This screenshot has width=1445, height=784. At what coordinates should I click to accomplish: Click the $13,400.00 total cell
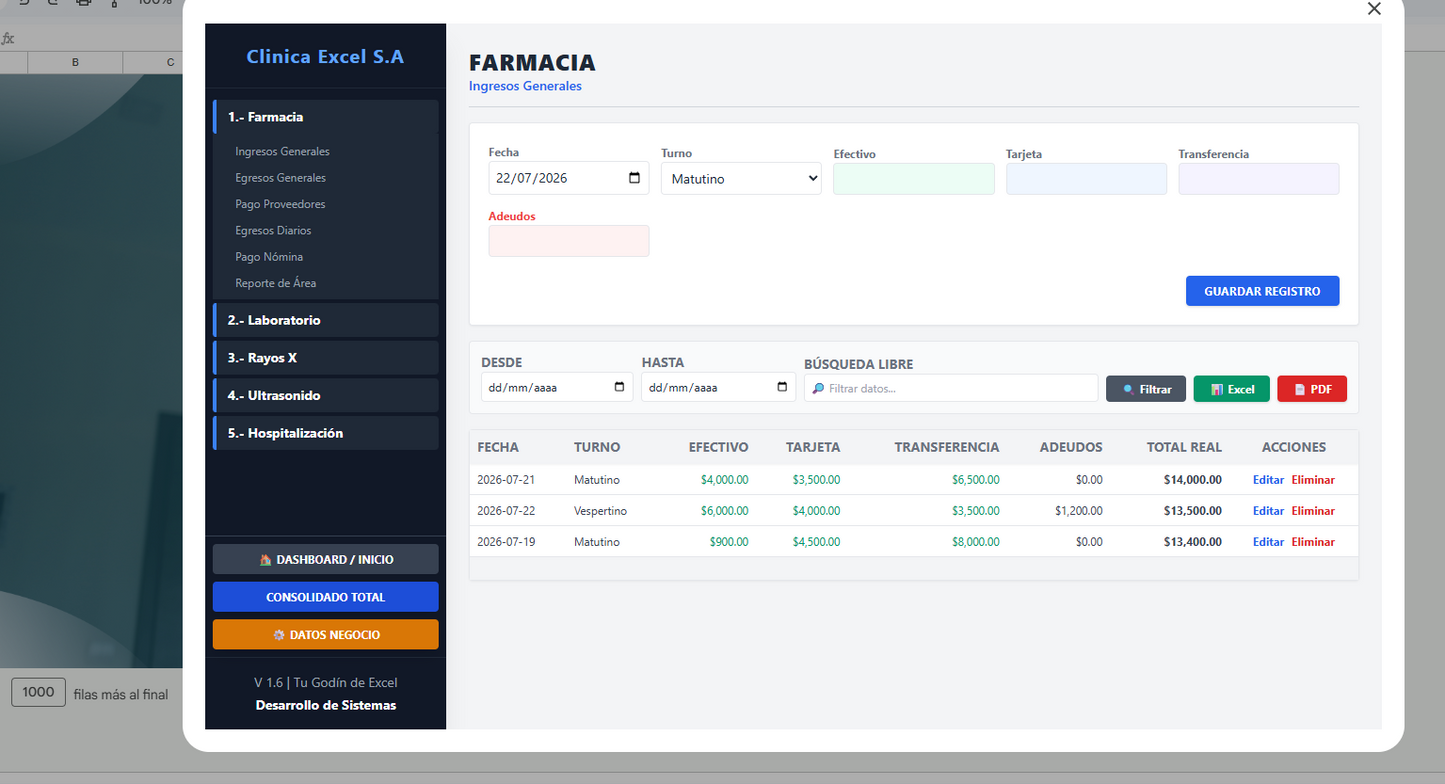pyautogui.click(x=1193, y=542)
